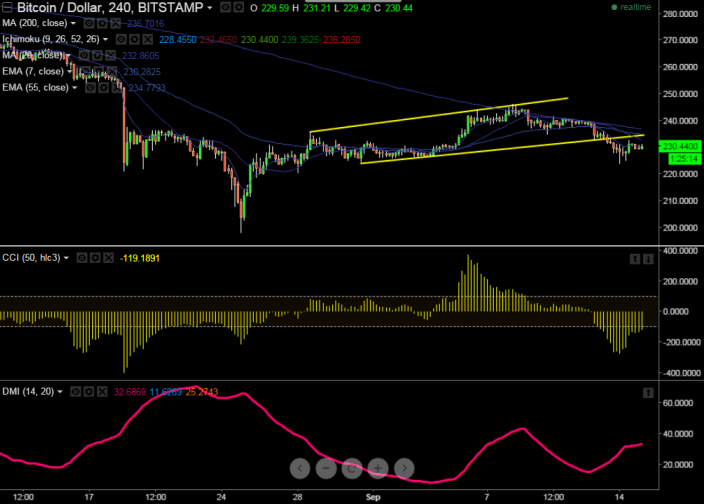
Task: Select the Ichimoku (9, 26, 52, 26) title
Action: (x=51, y=39)
